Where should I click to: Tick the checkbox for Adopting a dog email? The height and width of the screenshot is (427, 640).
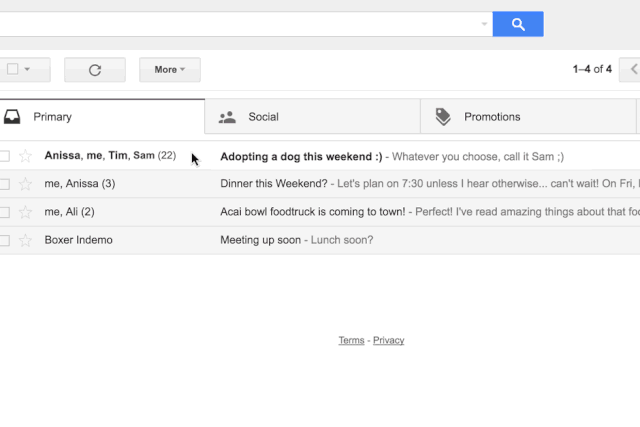coord(4,156)
